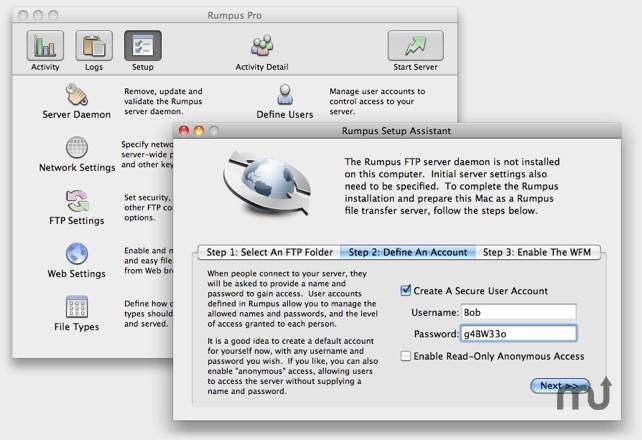Image resolution: width=642 pixels, height=440 pixels.
Task: Click the 'Password:' label
Action: 436,334
